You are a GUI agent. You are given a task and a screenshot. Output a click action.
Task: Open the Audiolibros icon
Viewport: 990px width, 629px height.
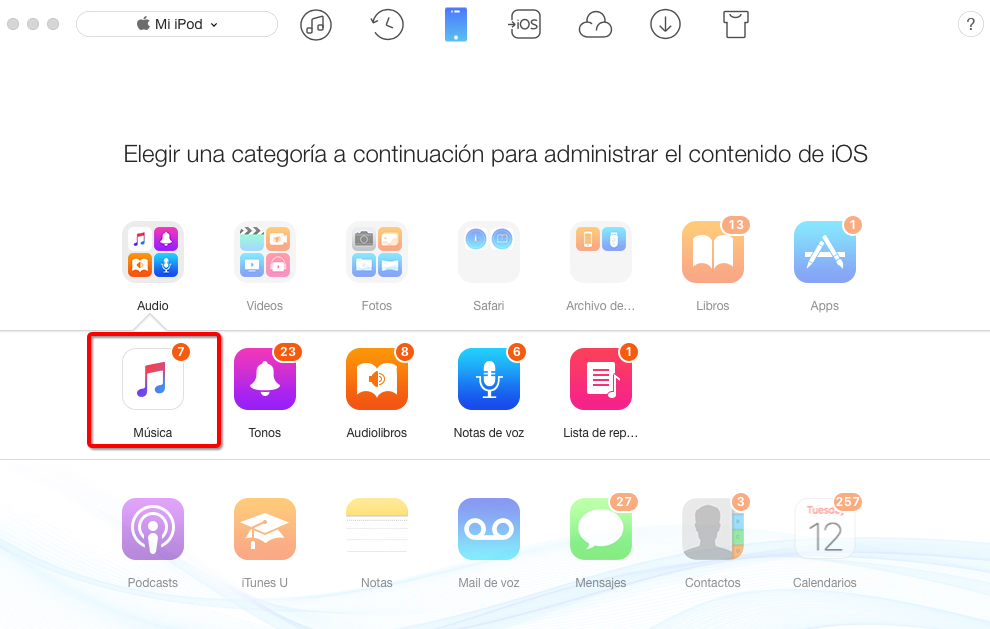pos(377,379)
